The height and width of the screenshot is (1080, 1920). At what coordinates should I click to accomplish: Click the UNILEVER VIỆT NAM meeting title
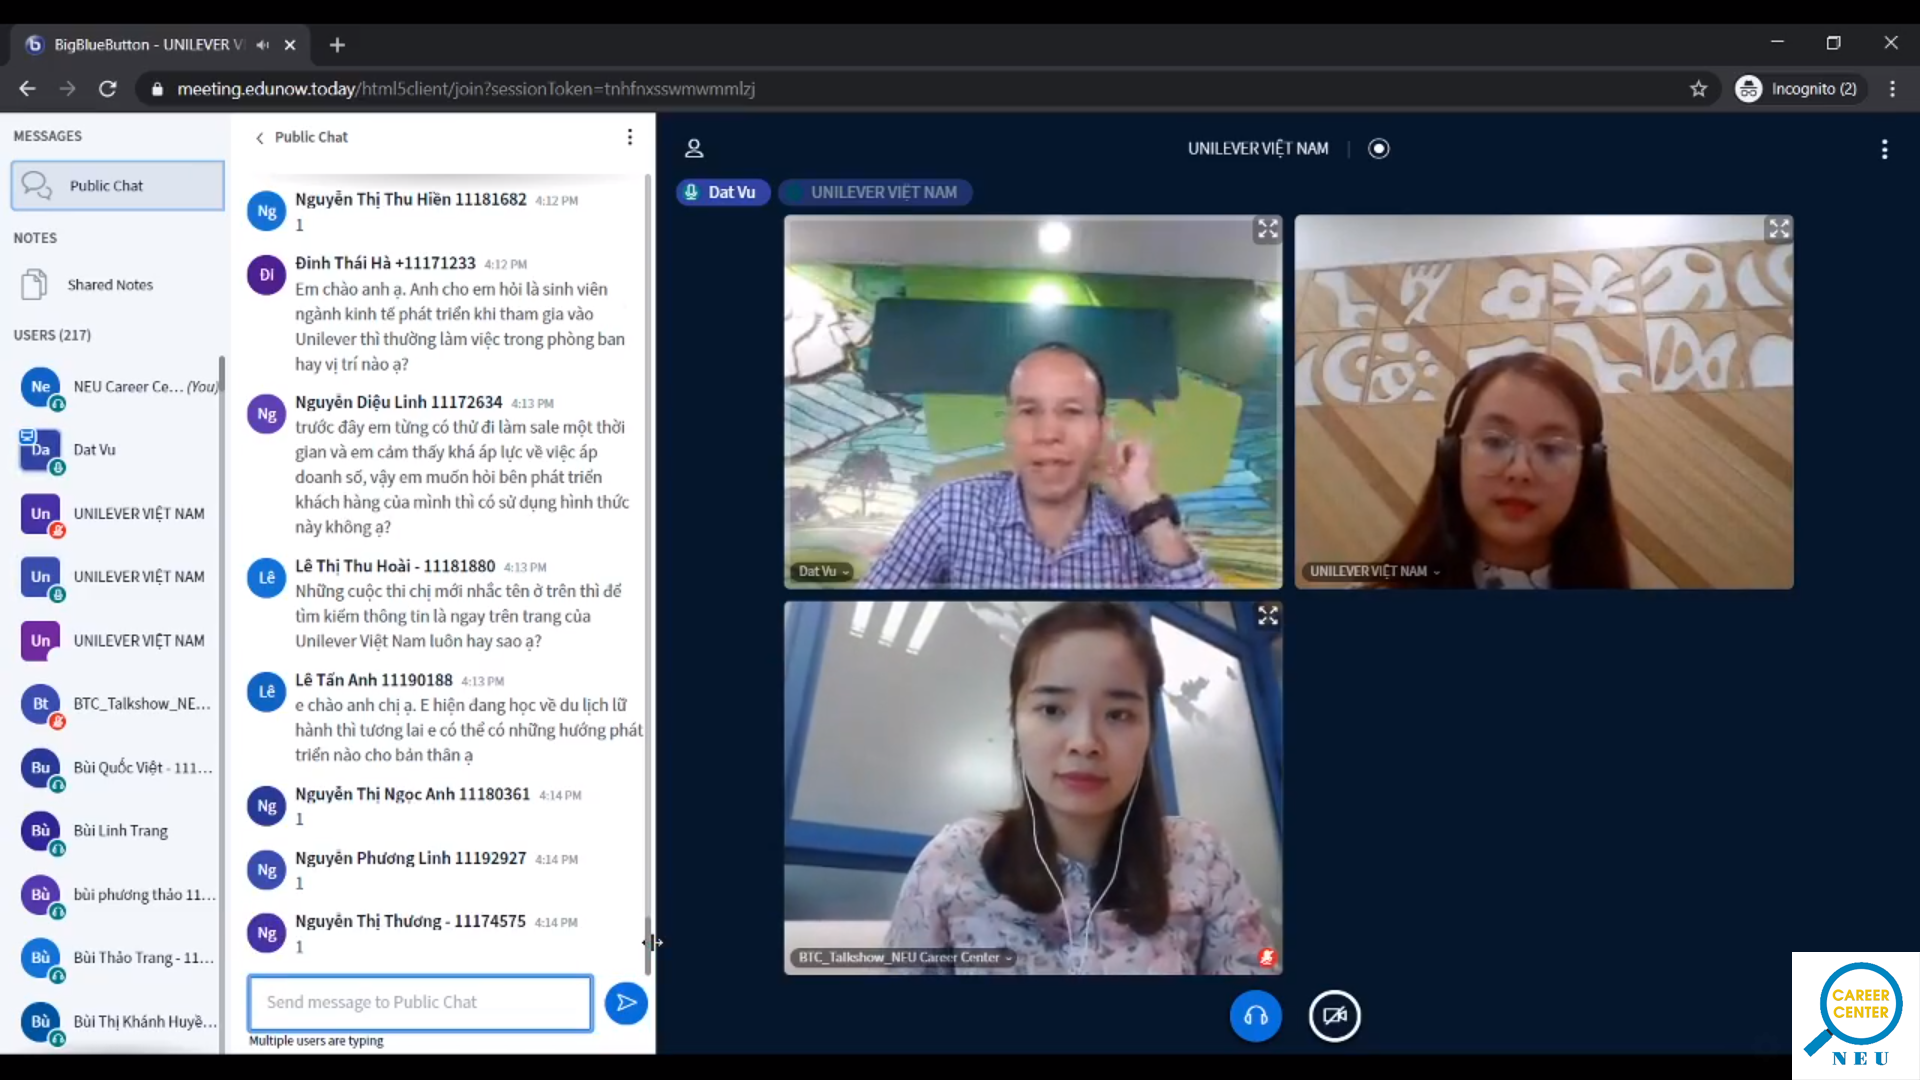1258,149
